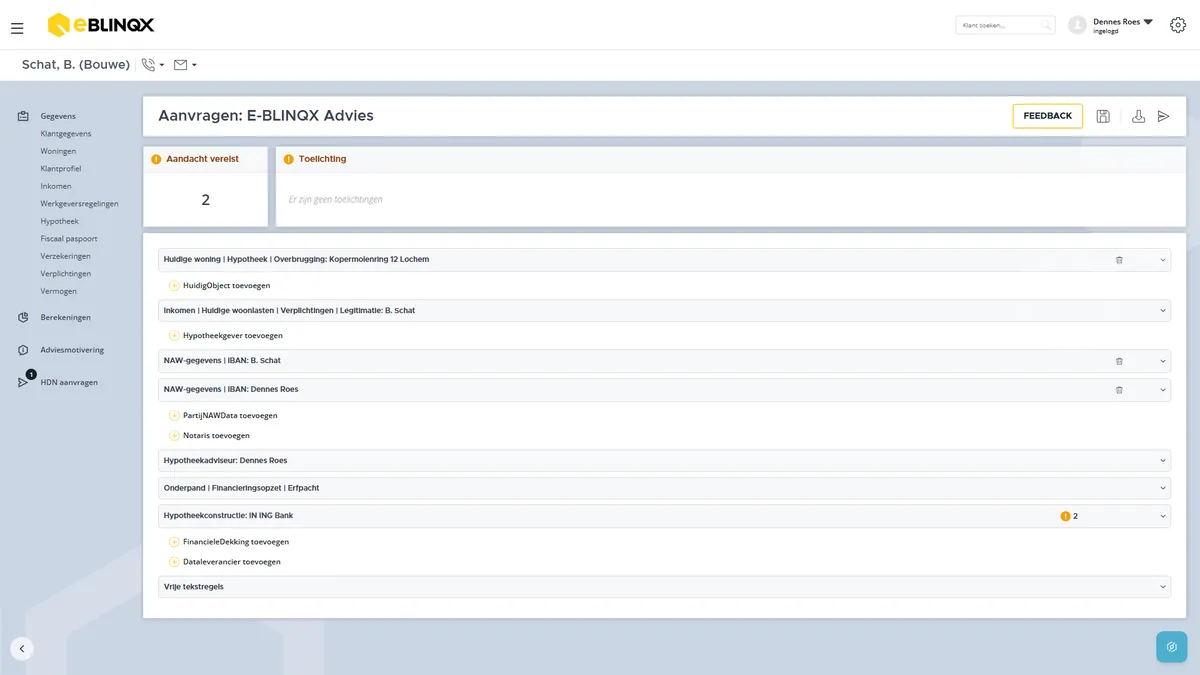
Task: Select HDN aanvragen in the sidebar
Action: (x=69, y=382)
